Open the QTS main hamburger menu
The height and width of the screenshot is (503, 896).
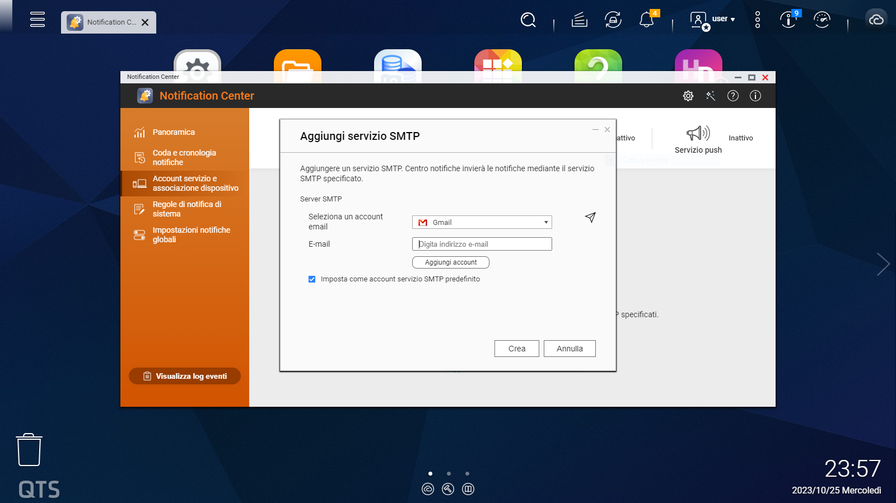click(38, 20)
